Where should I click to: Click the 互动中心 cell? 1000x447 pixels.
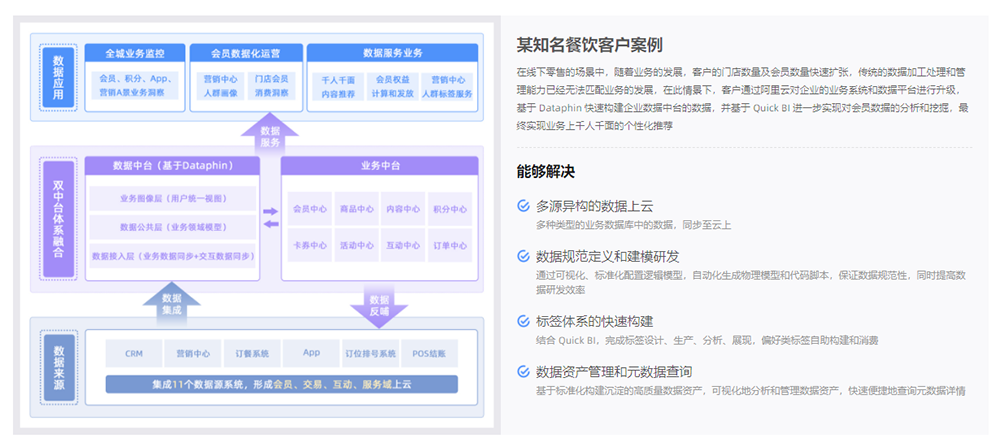402,245
